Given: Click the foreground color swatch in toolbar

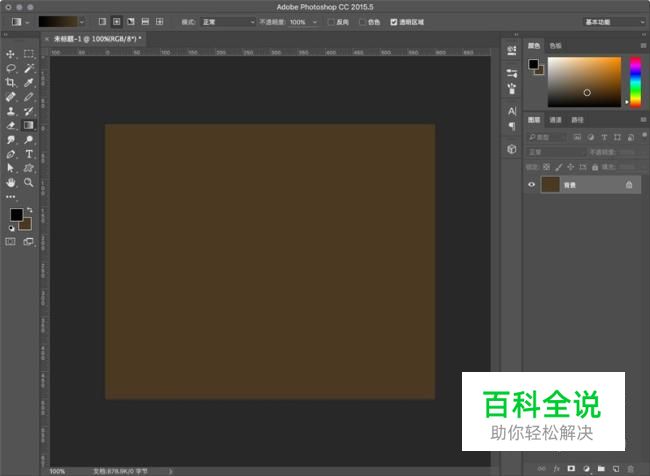Looking at the screenshot, I should pos(16,215).
